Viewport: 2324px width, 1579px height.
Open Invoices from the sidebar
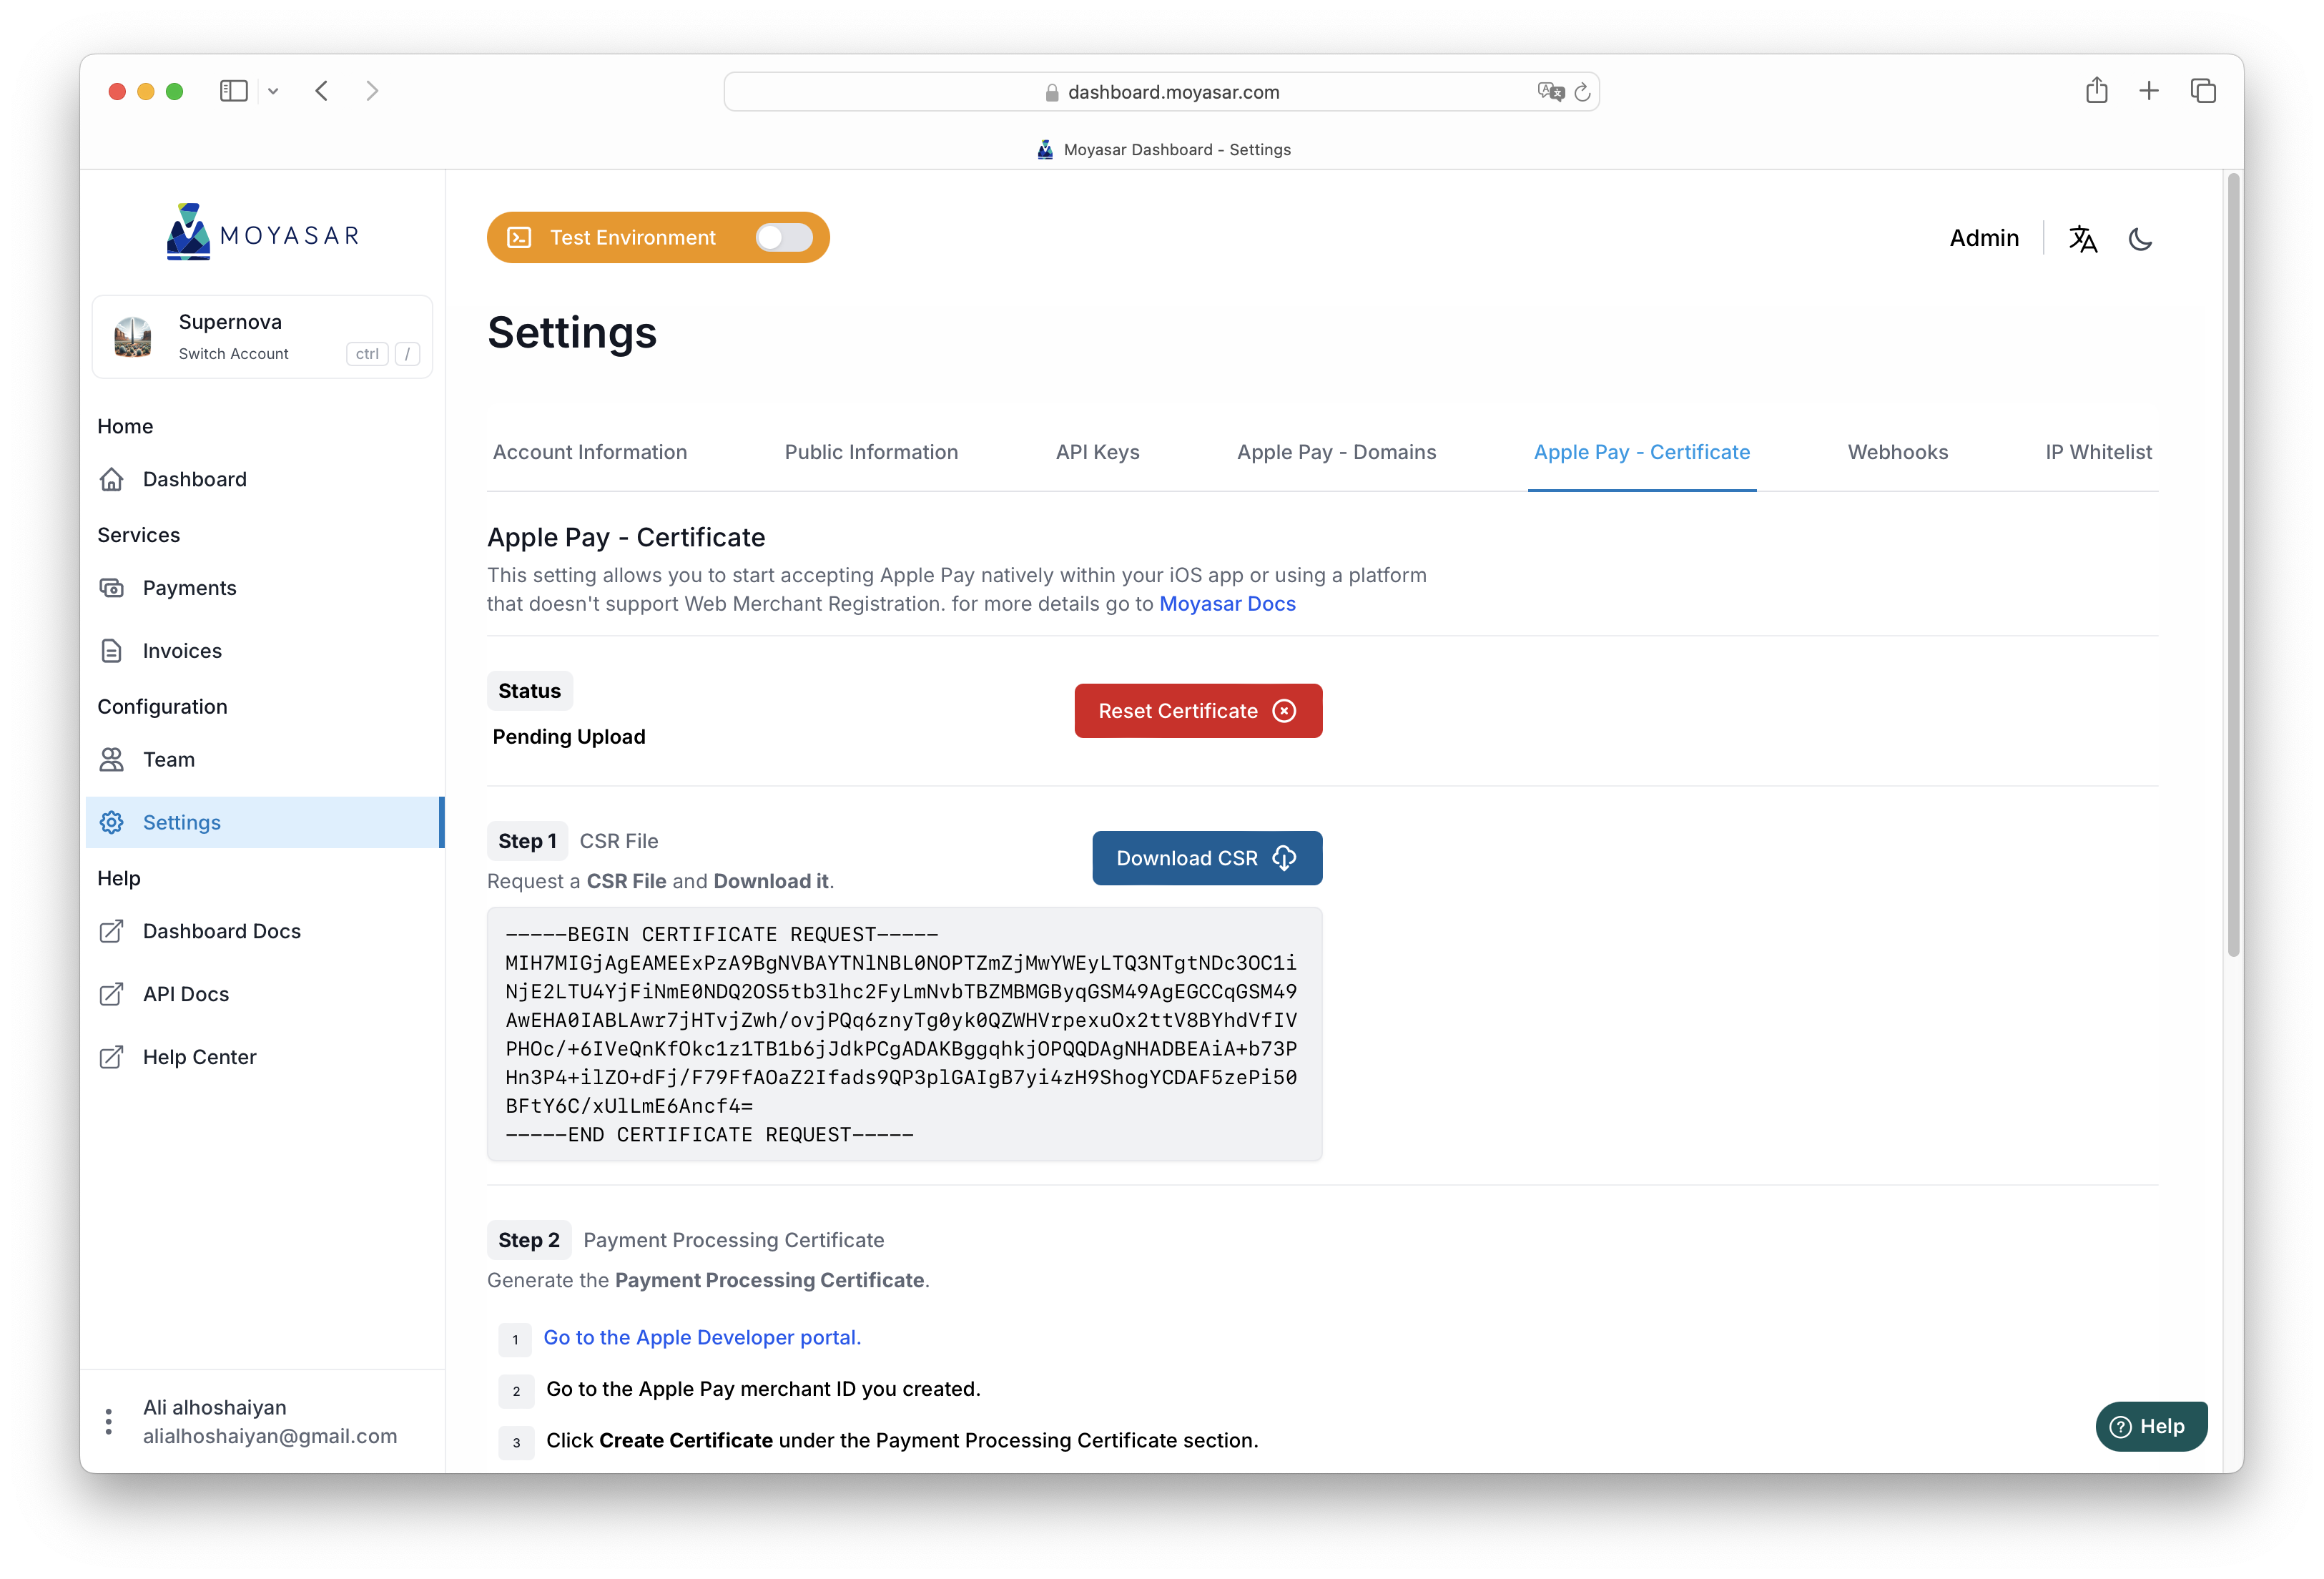181,650
